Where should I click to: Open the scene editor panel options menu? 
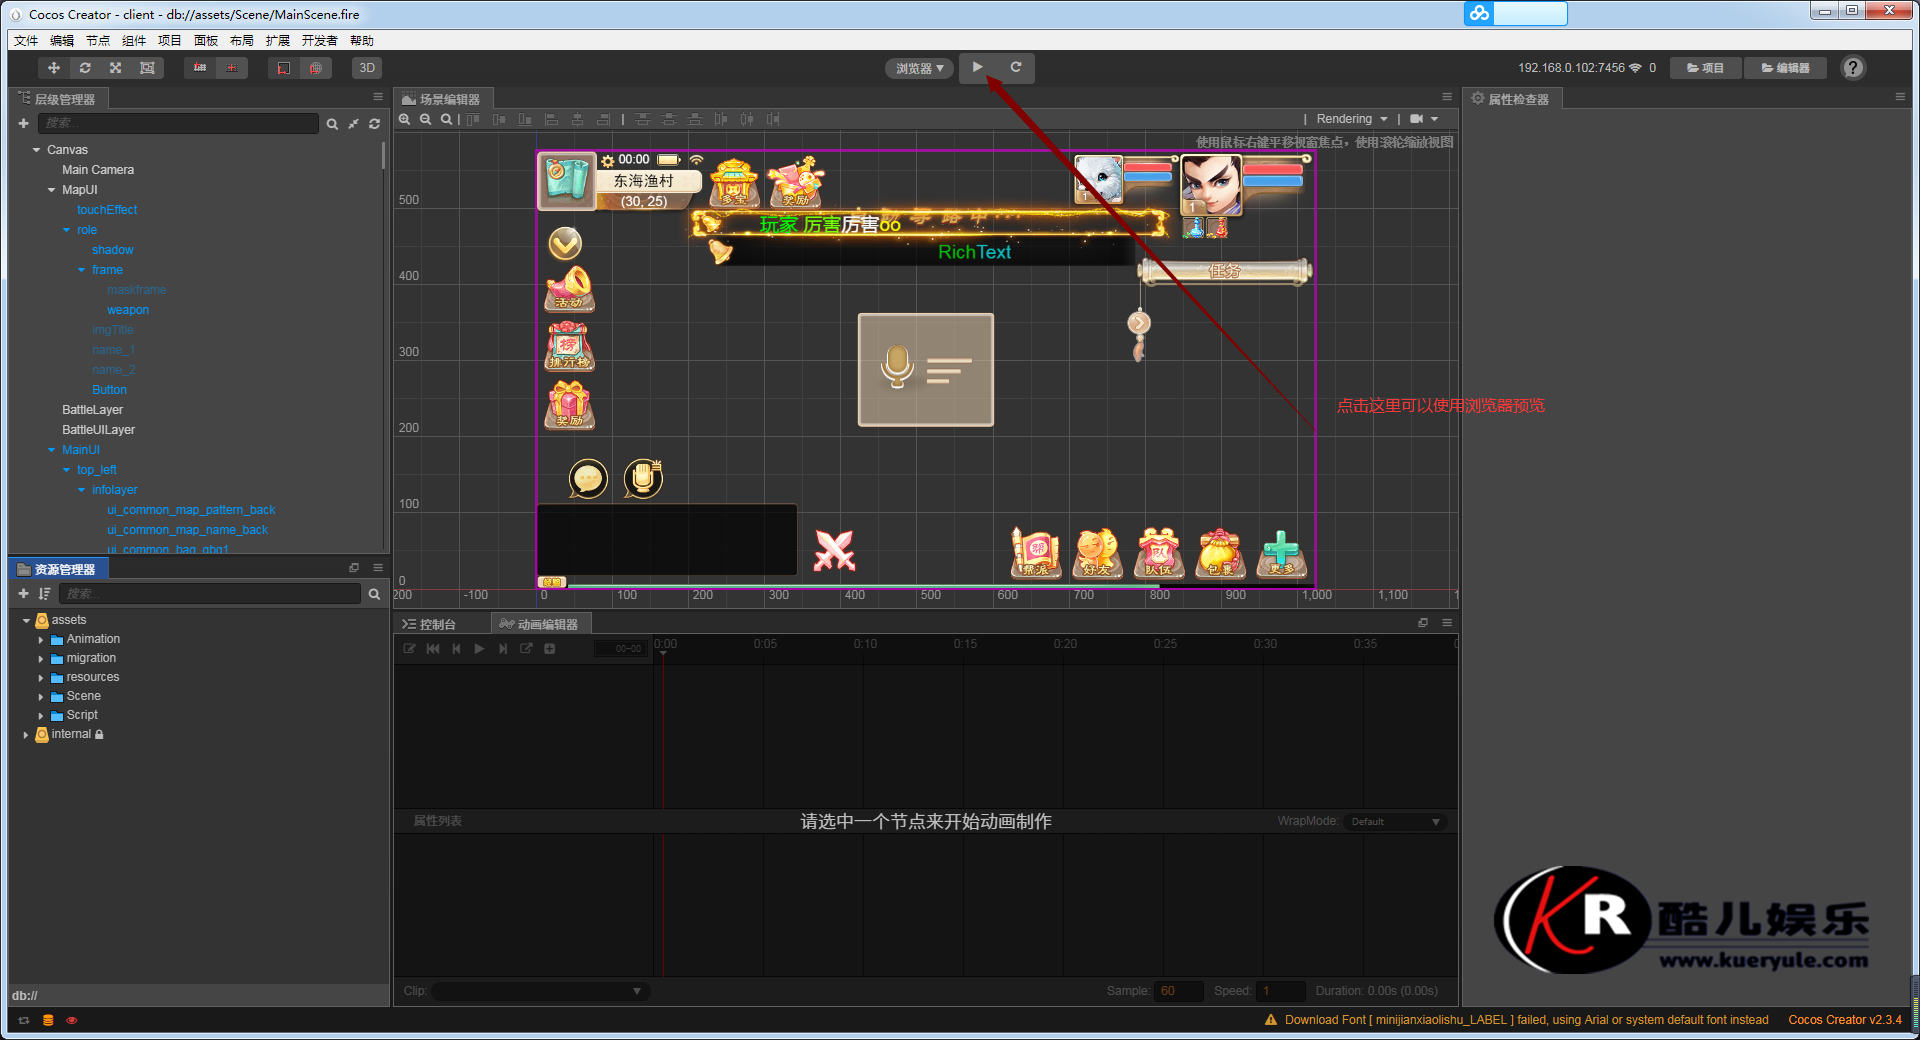(x=1447, y=97)
